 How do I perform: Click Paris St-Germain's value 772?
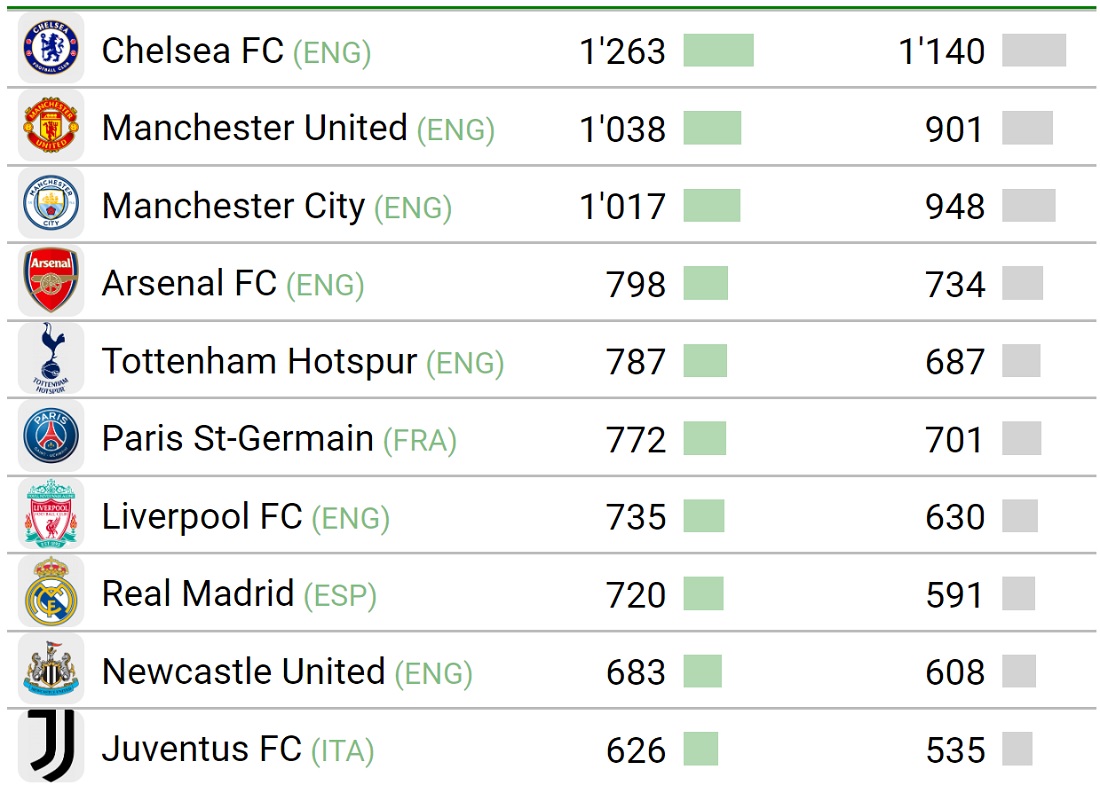(636, 440)
